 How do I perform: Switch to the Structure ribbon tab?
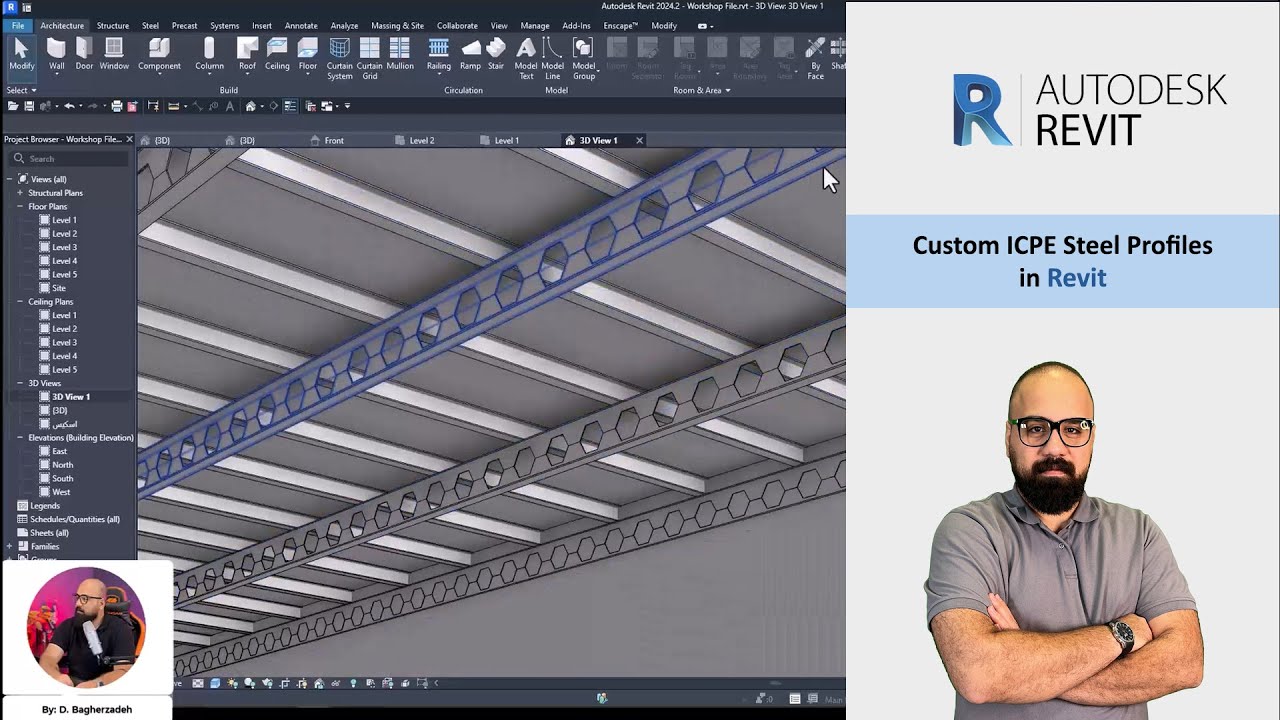pyautogui.click(x=112, y=25)
